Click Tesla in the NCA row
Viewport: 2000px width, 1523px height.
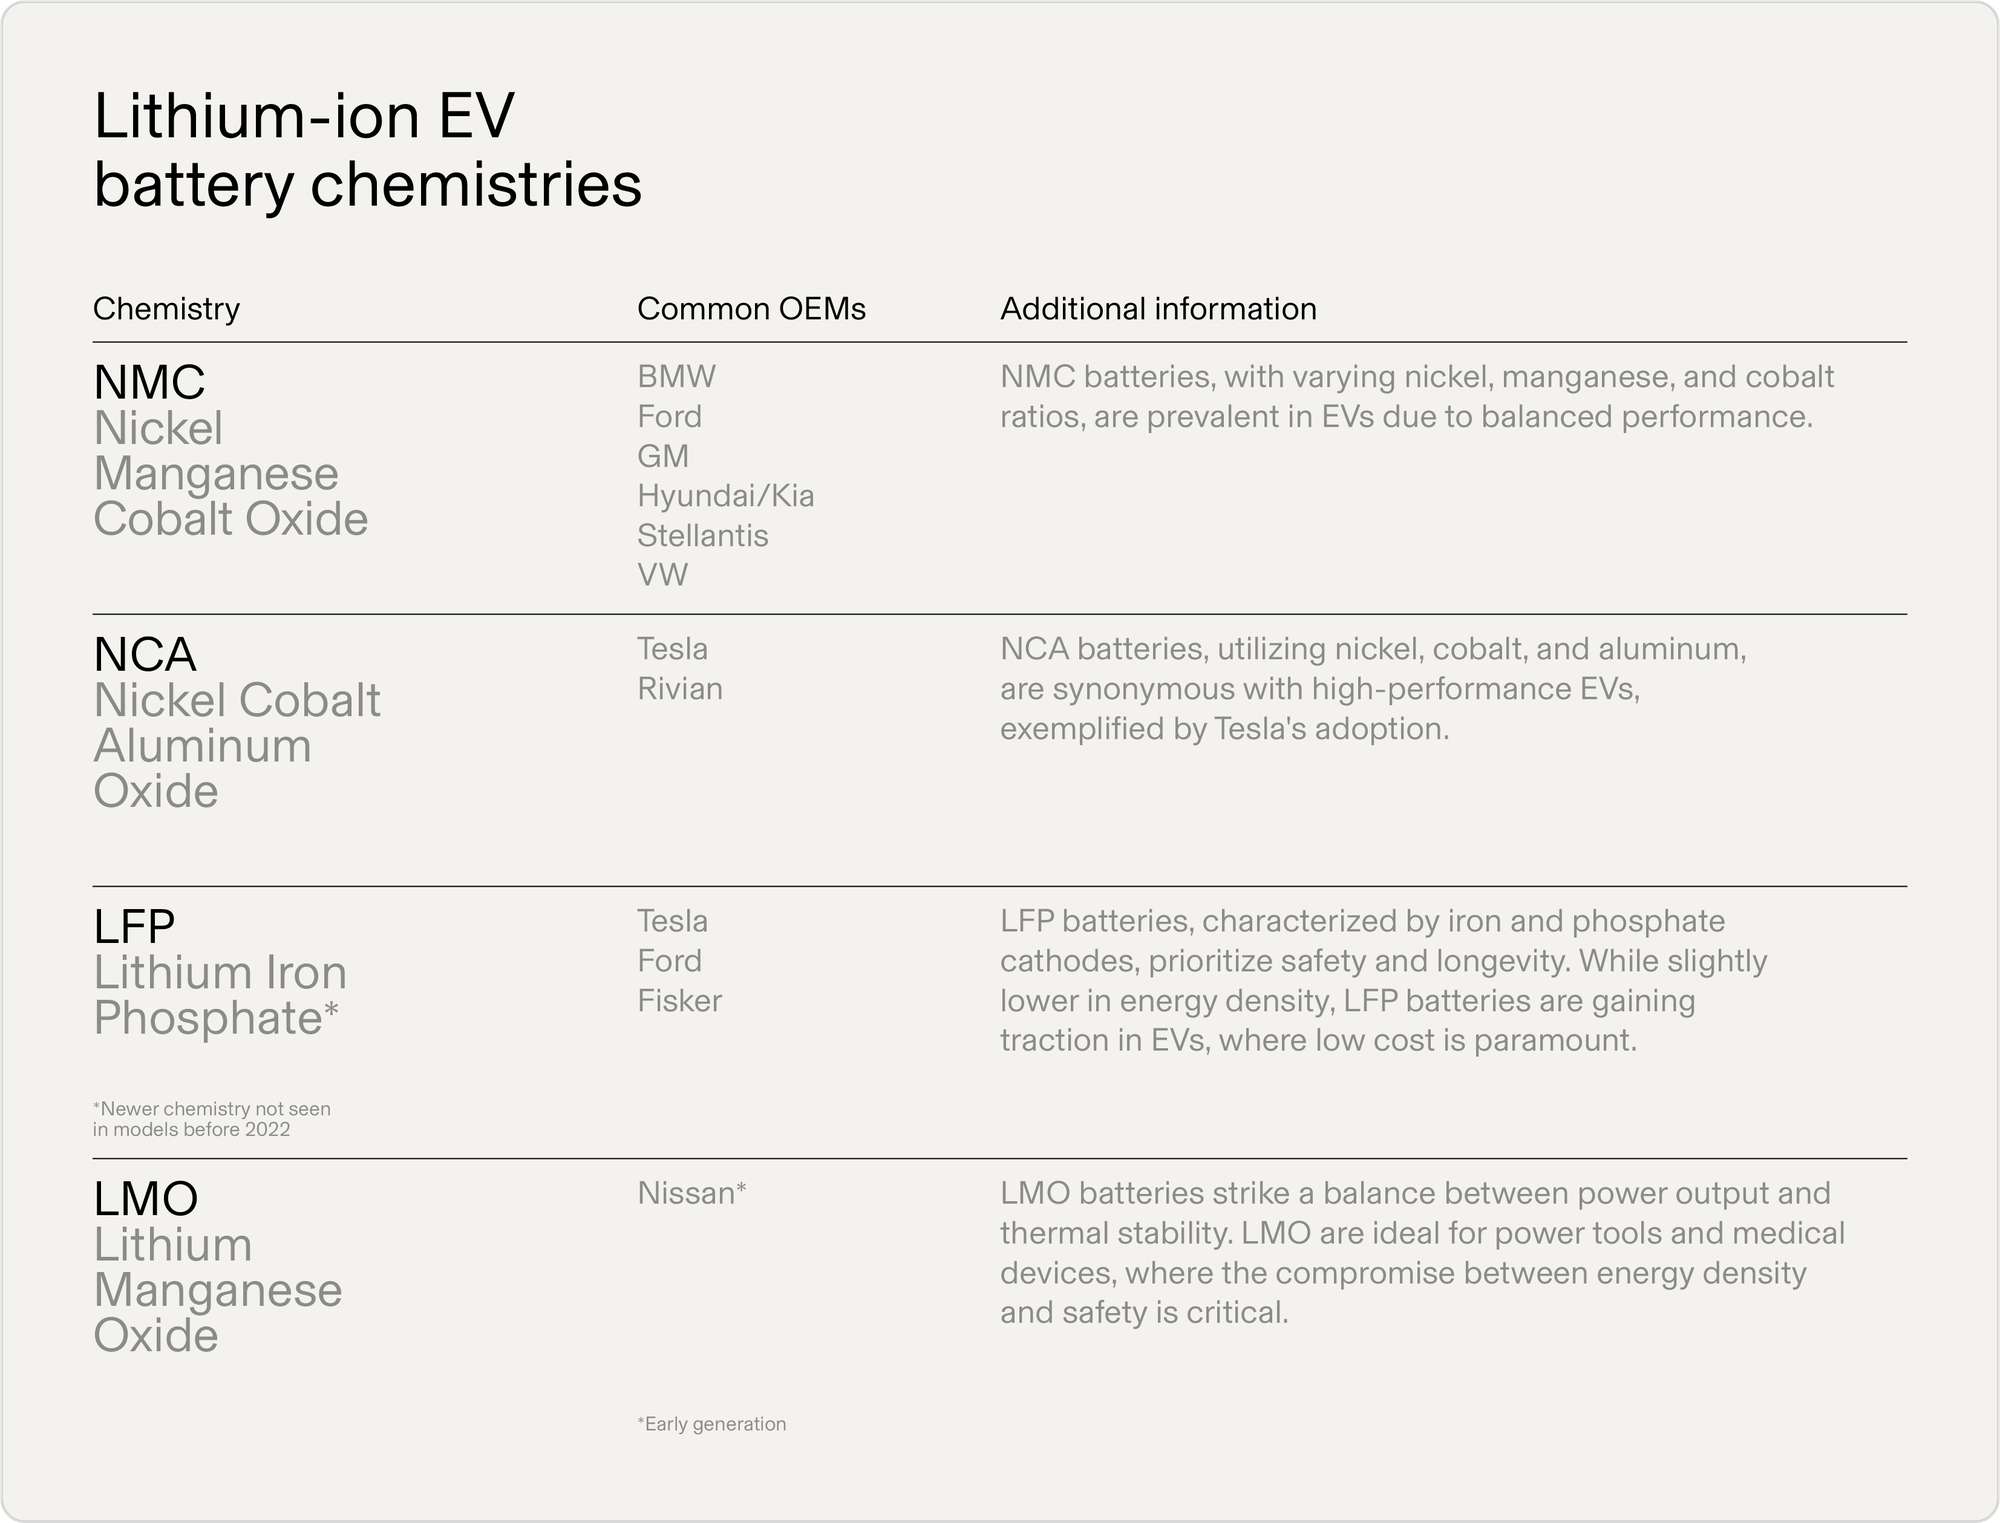pyautogui.click(x=672, y=649)
